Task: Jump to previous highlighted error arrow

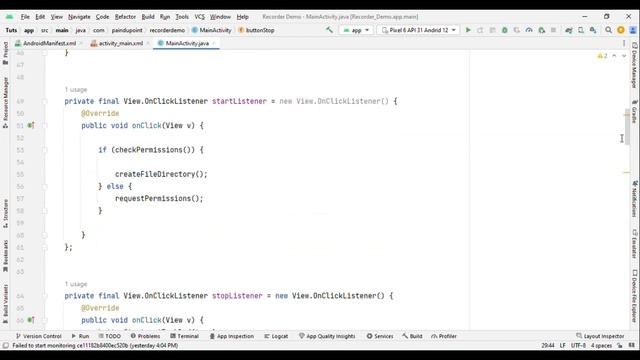Action: [614, 56]
